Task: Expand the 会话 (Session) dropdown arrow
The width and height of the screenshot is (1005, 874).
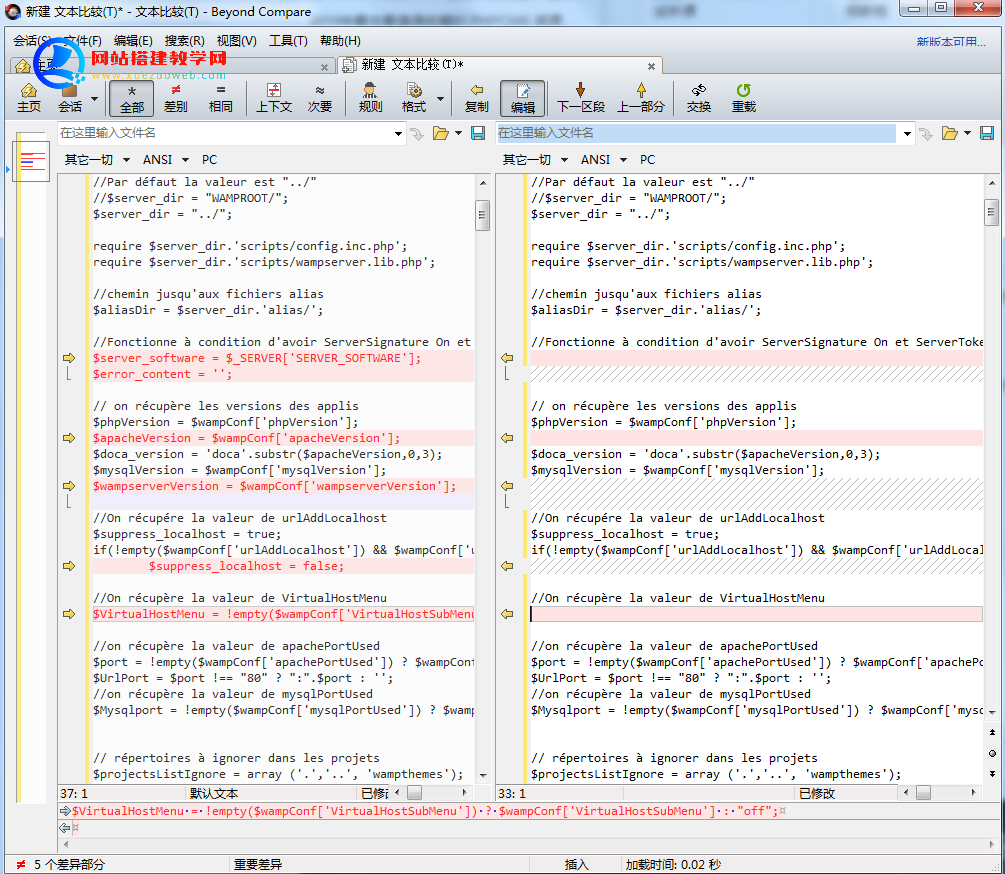Action: coord(95,99)
